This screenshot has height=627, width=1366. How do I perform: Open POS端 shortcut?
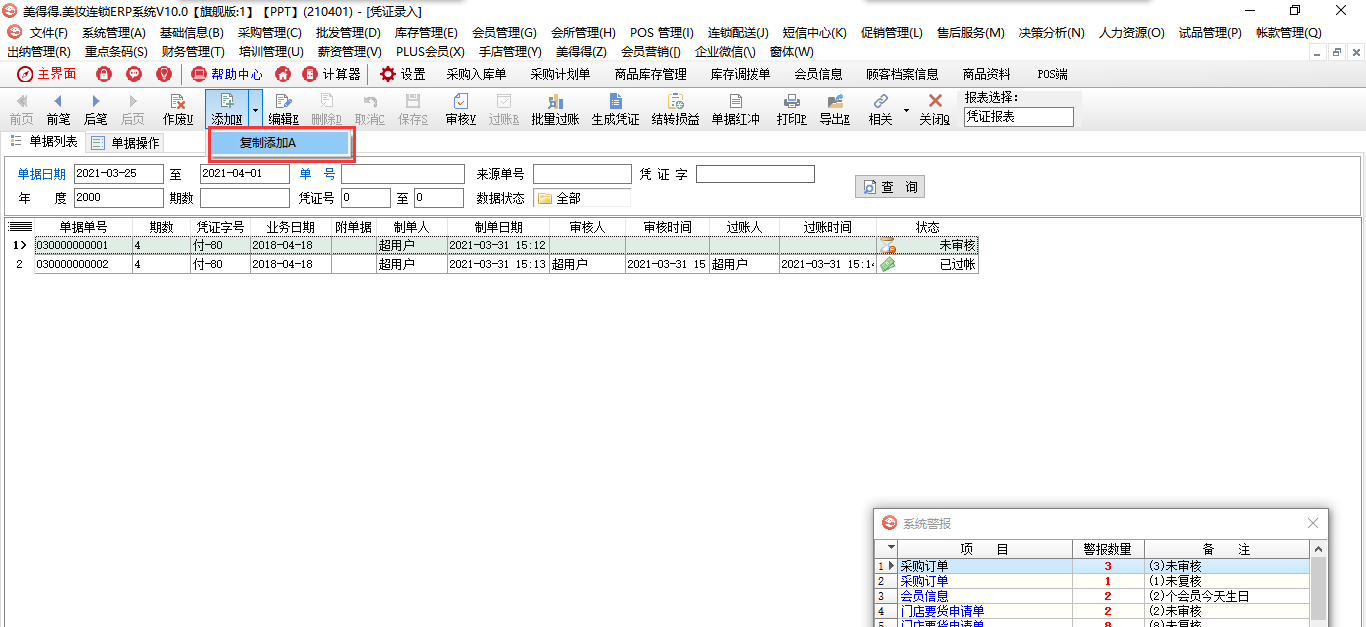pos(1052,74)
